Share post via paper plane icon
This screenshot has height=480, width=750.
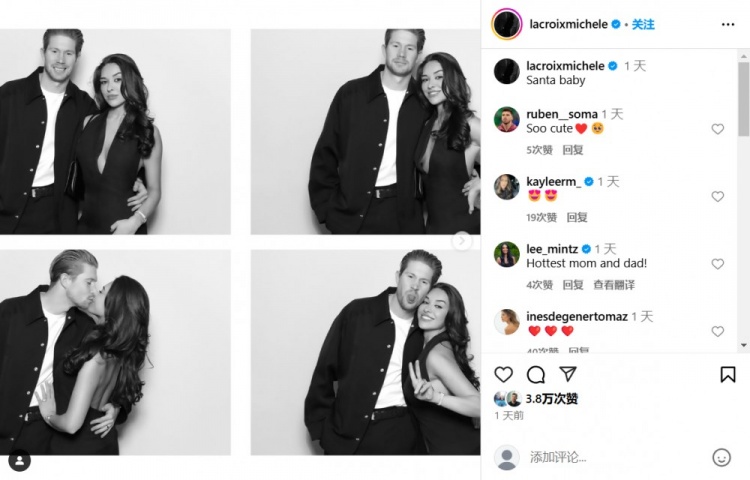coord(567,374)
